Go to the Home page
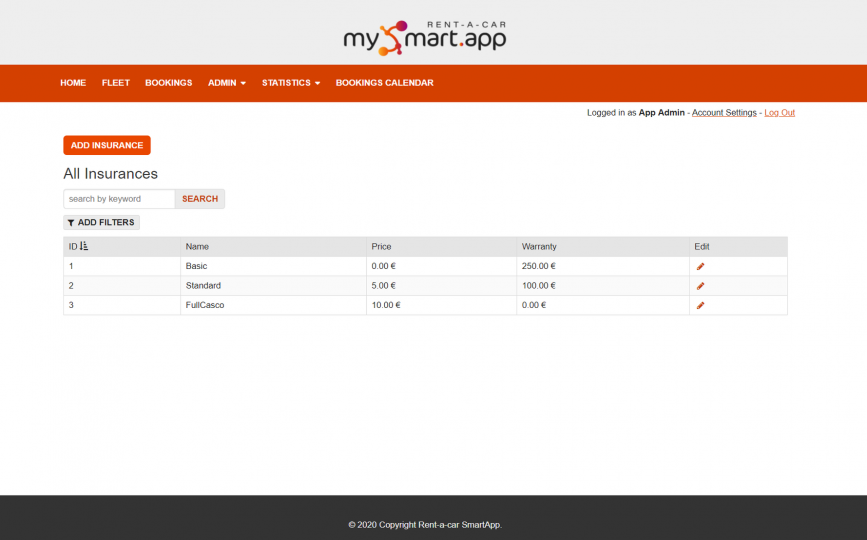 [73, 83]
